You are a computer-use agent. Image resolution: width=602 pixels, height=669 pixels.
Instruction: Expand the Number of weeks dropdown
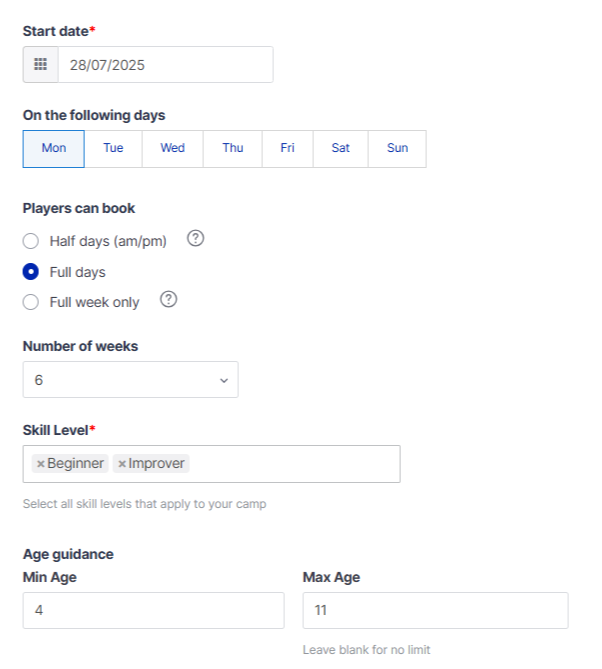click(x=131, y=380)
